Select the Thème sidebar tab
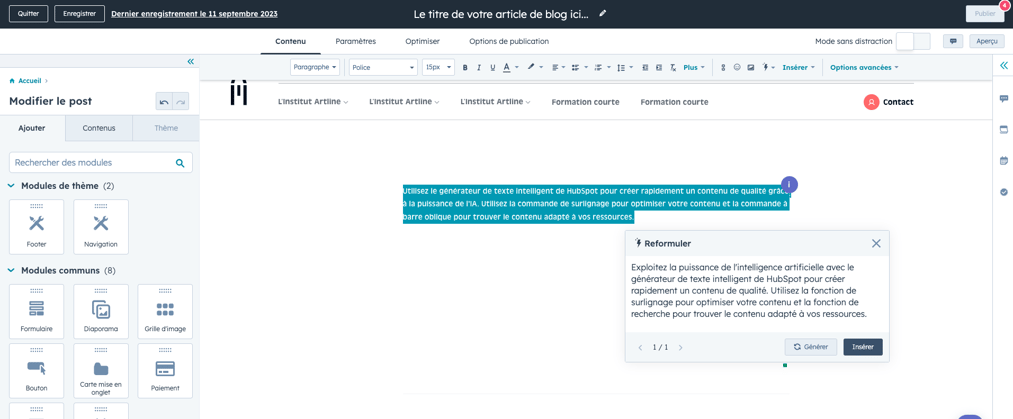 (x=166, y=128)
